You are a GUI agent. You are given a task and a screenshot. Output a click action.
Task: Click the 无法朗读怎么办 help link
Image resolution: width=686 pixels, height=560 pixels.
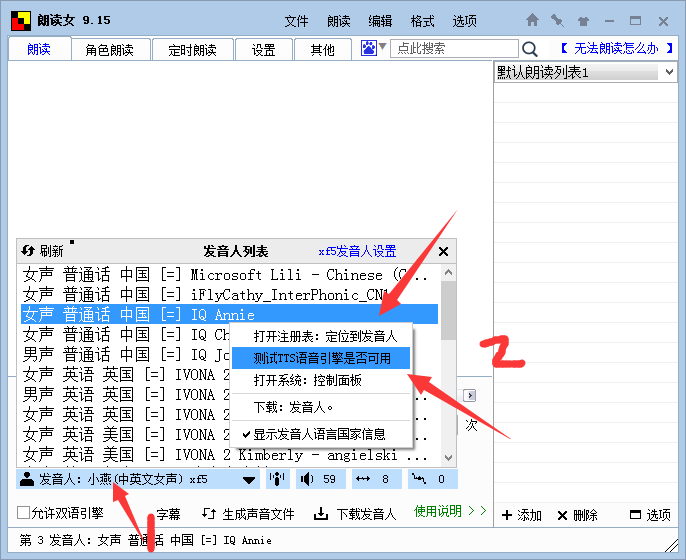616,48
